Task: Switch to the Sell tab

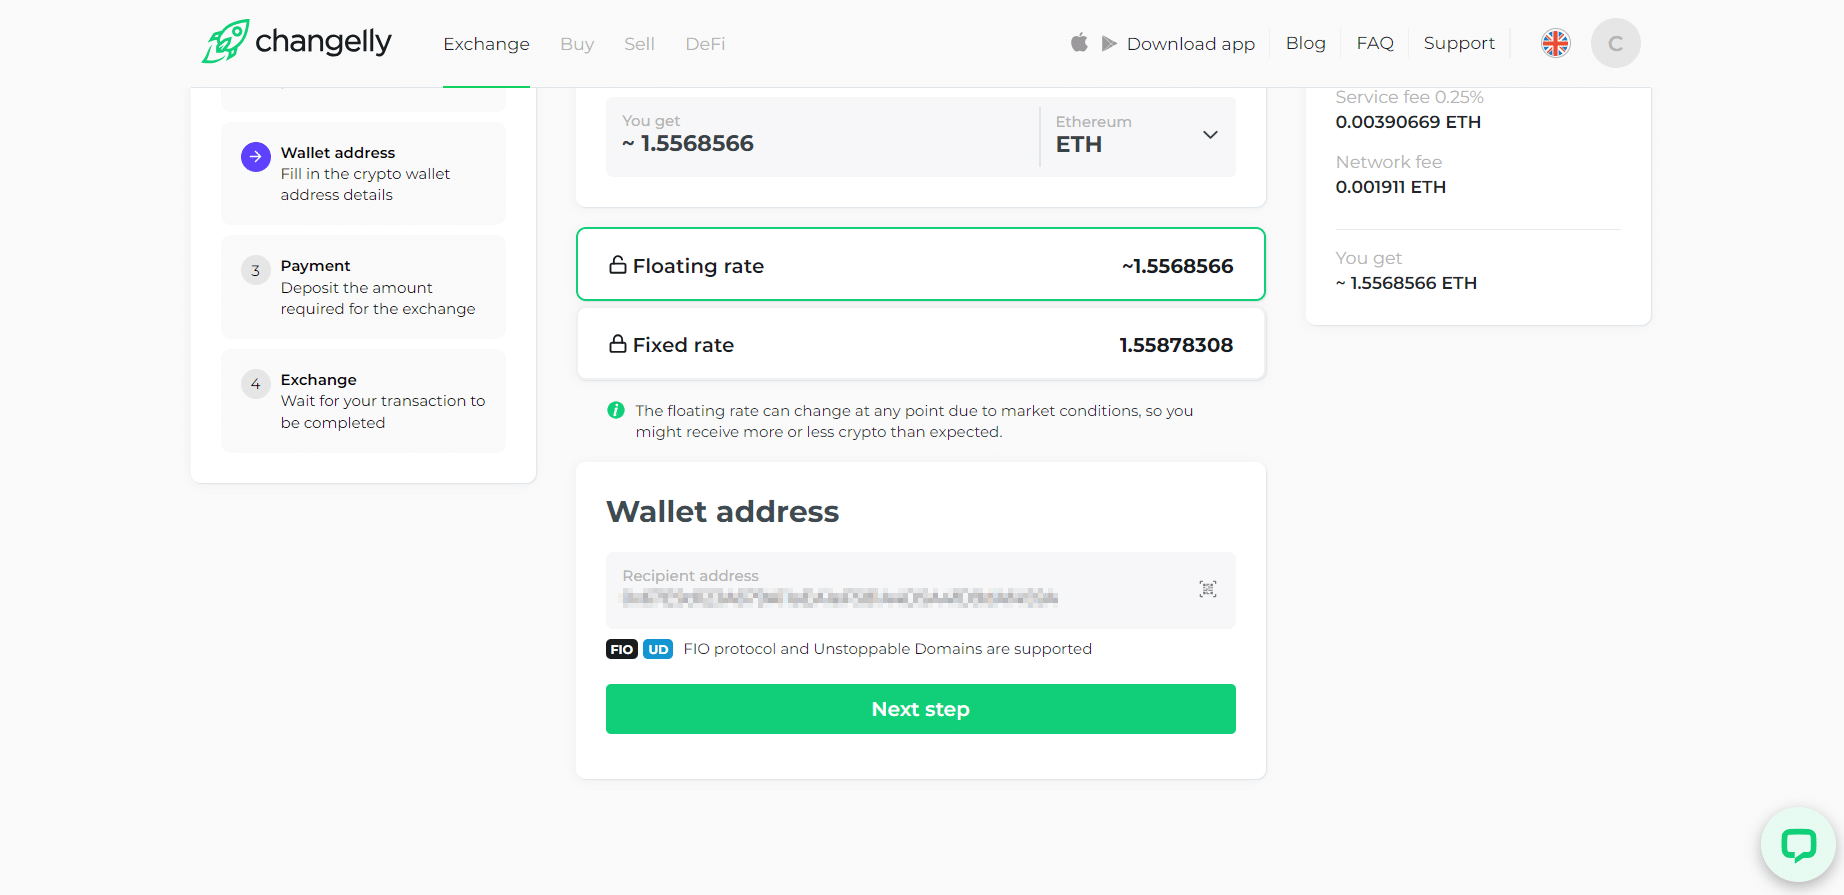Action: (x=639, y=44)
